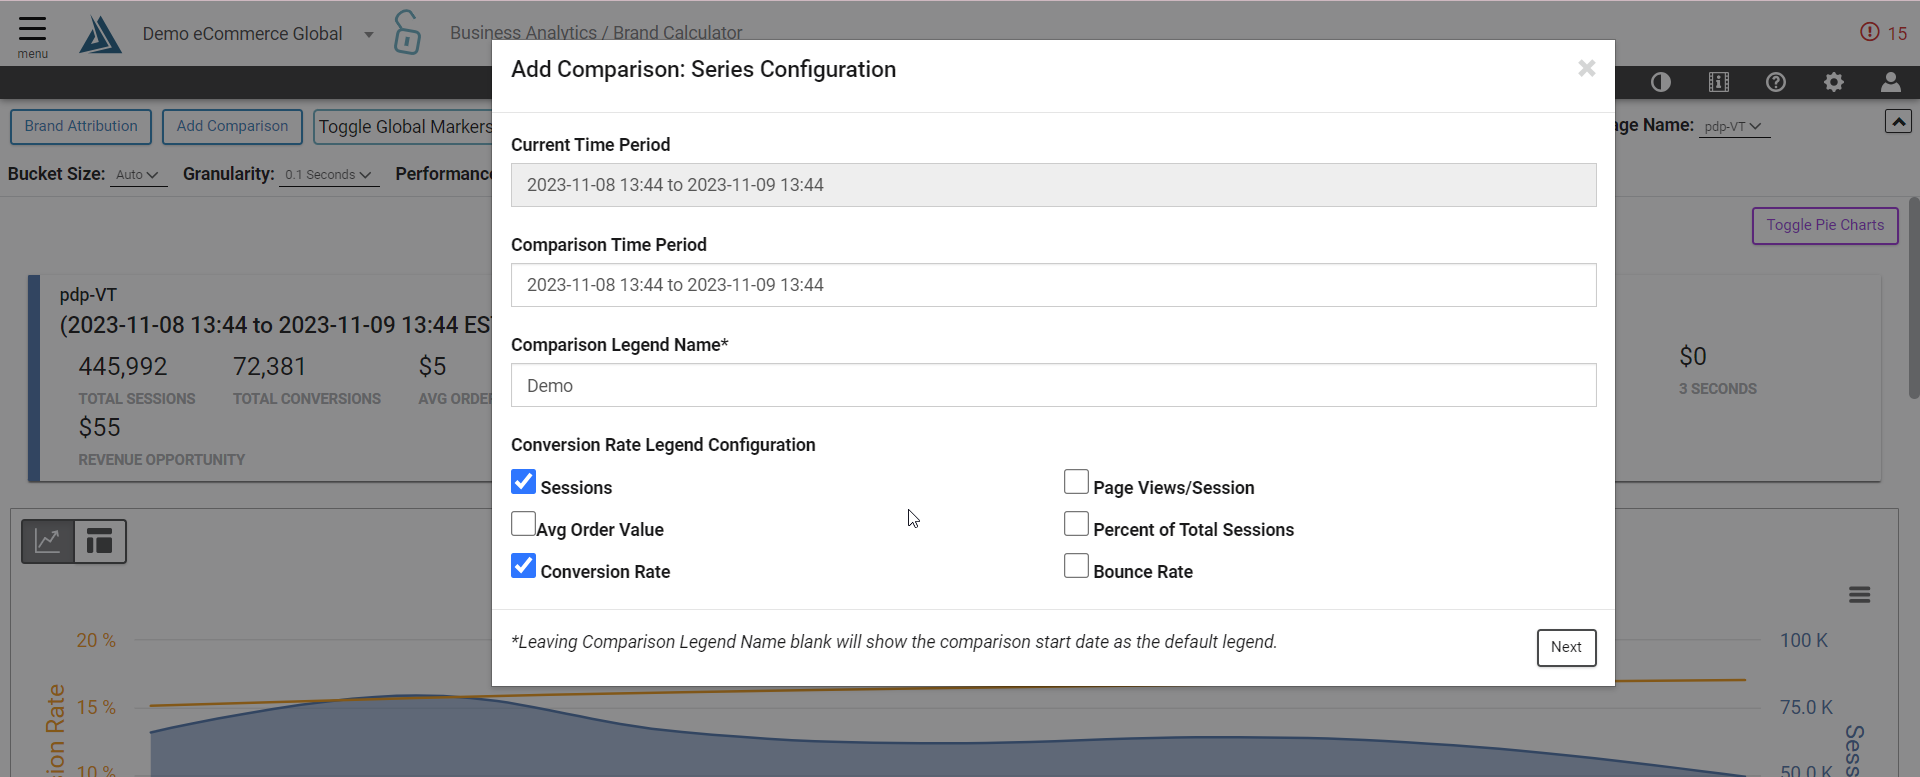Viewport: 1920px width, 777px height.
Task: Toggle the contrast theme icon
Action: [x=1661, y=82]
